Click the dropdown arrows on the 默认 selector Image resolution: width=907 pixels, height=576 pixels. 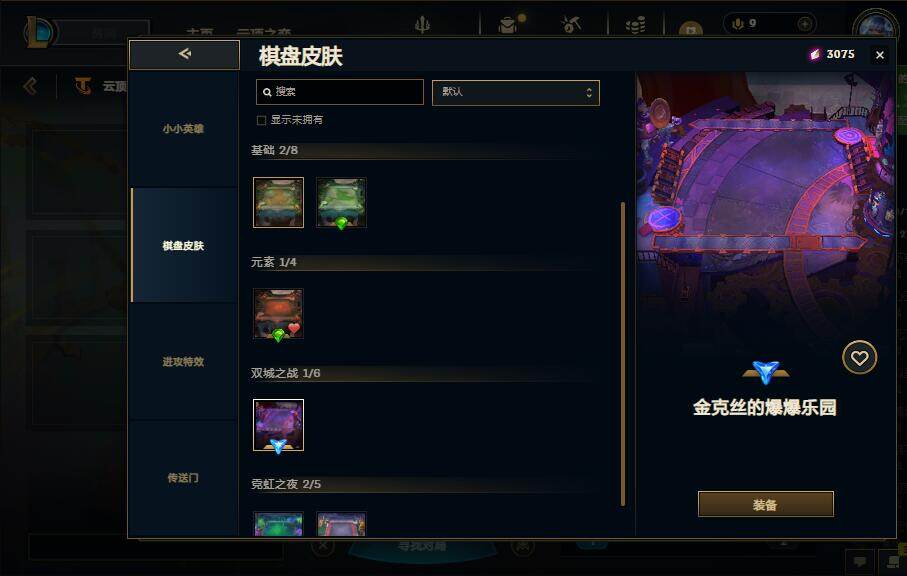pyautogui.click(x=589, y=93)
